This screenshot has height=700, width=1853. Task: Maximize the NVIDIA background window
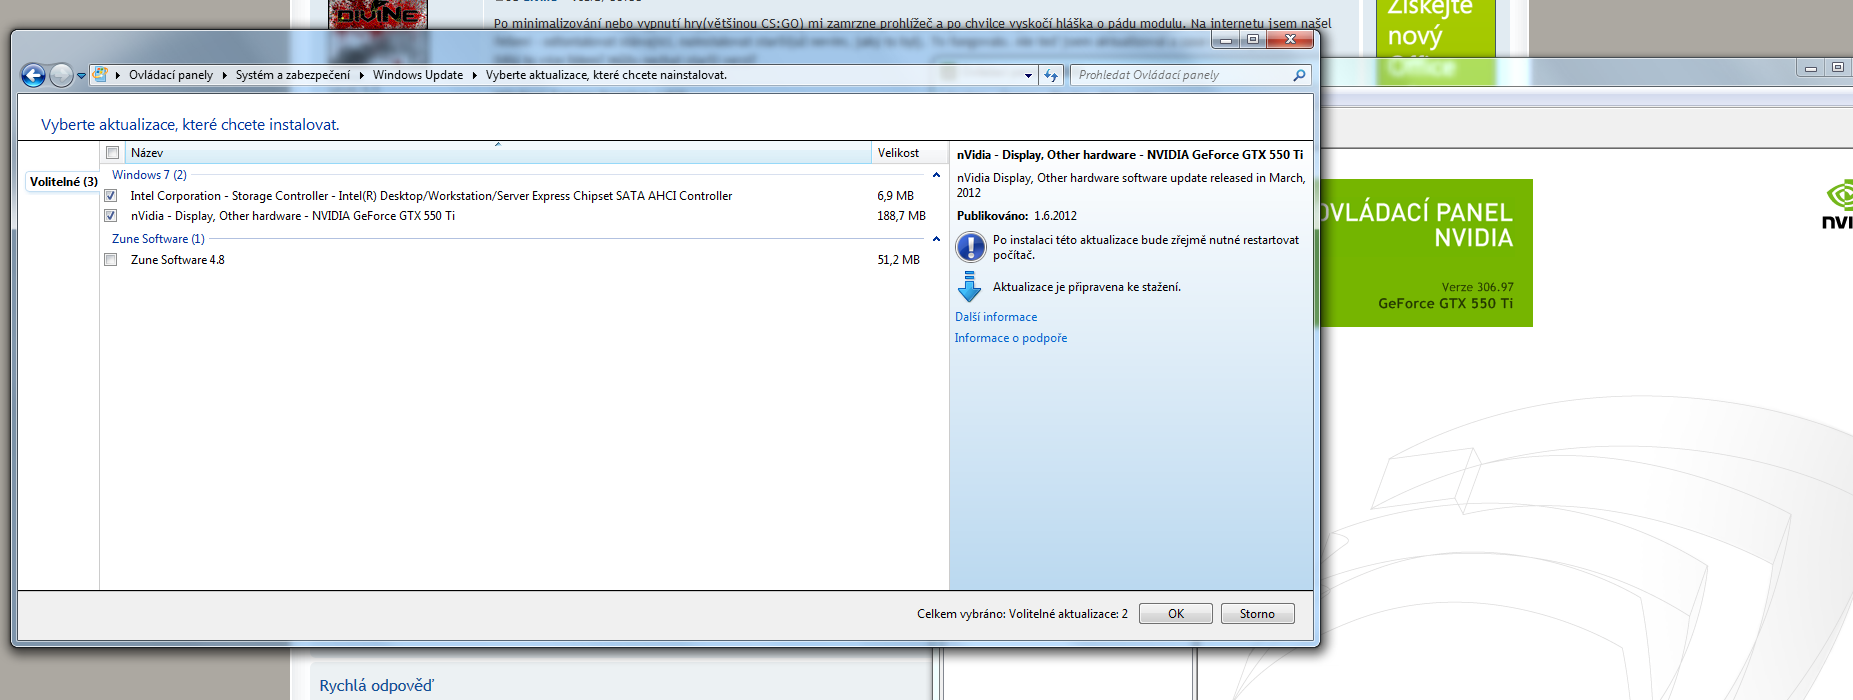coord(1837,68)
